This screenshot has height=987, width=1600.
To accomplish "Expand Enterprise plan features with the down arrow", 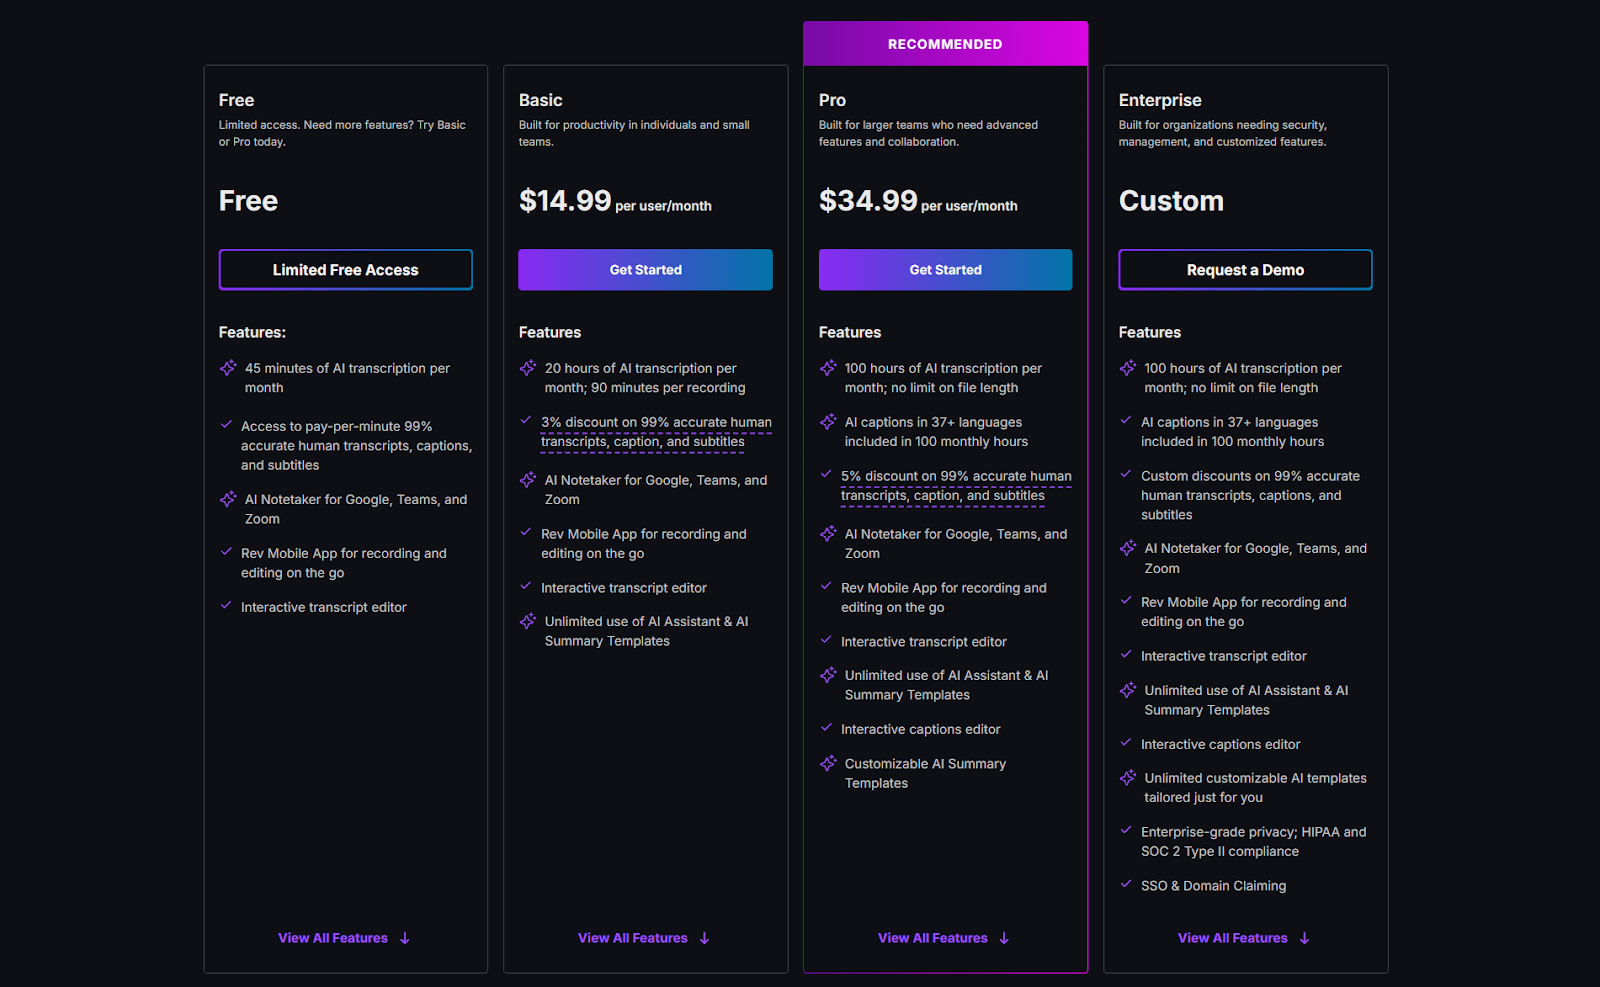I will click(1305, 939).
